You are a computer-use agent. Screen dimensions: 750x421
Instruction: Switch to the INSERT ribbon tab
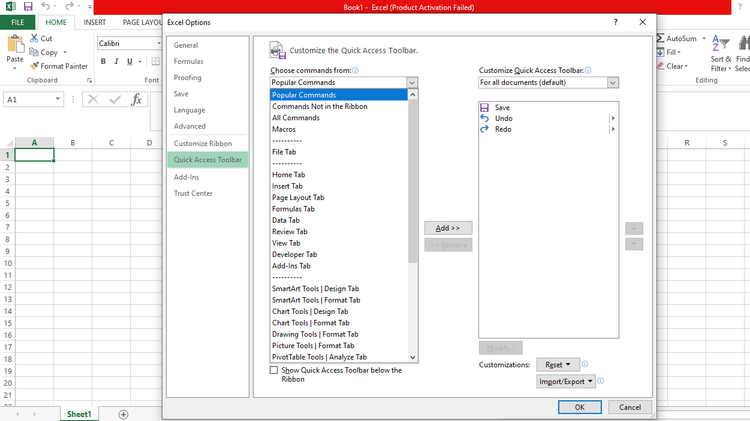click(95, 22)
